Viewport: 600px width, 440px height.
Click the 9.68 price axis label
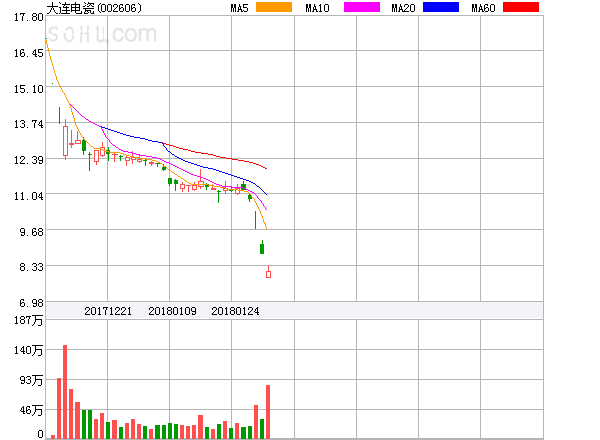pos(32,232)
